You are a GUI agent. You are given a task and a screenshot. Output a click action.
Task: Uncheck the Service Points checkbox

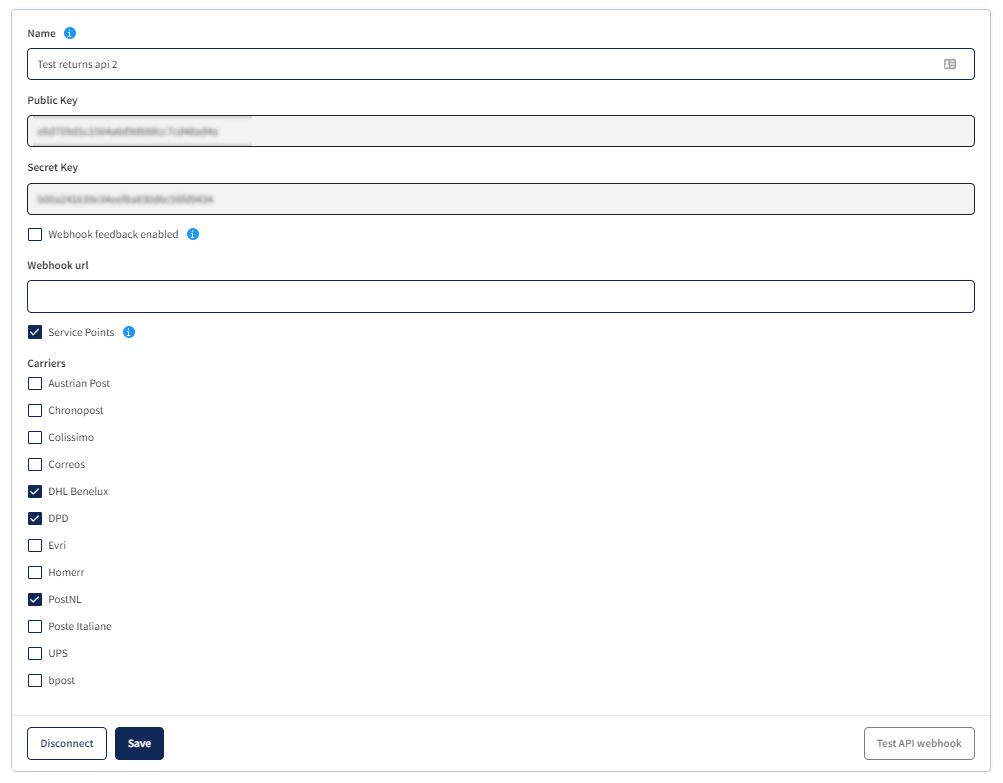click(x=35, y=332)
